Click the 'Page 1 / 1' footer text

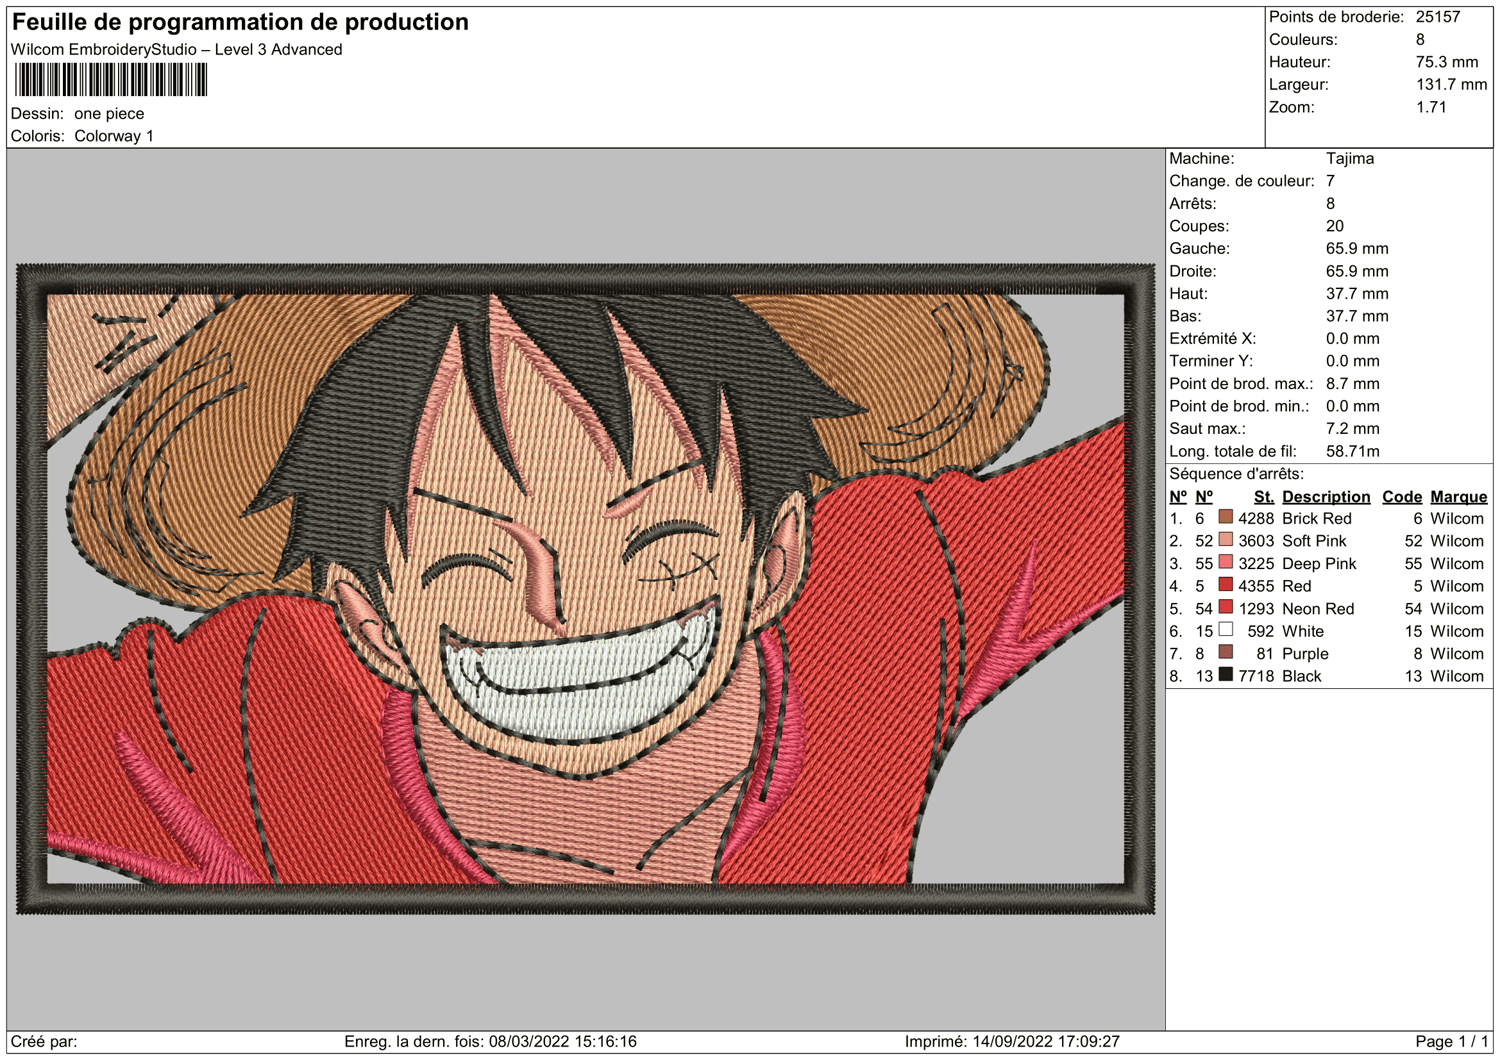click(1452, 1042)
